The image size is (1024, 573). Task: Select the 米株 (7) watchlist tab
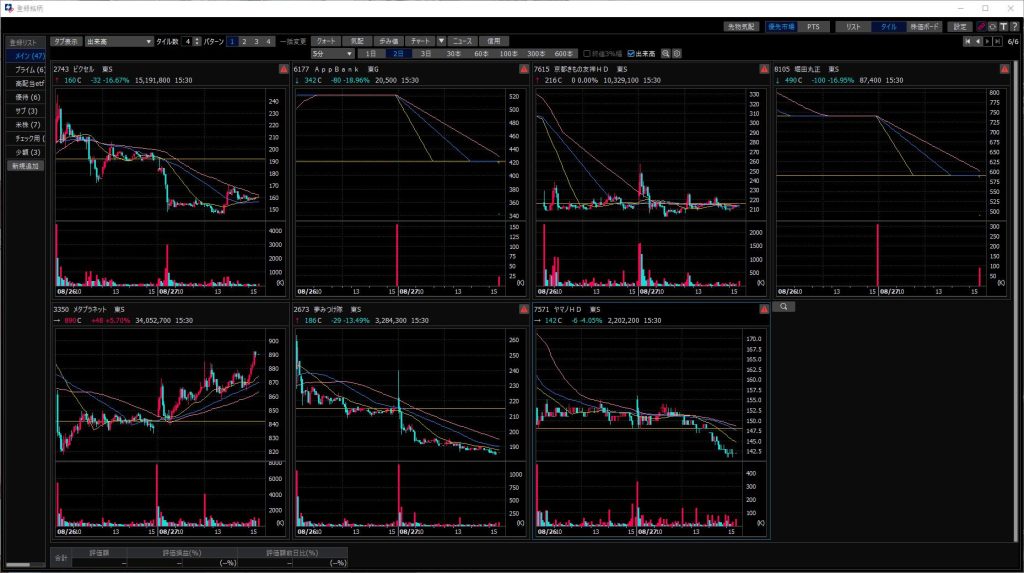[25, 124]
